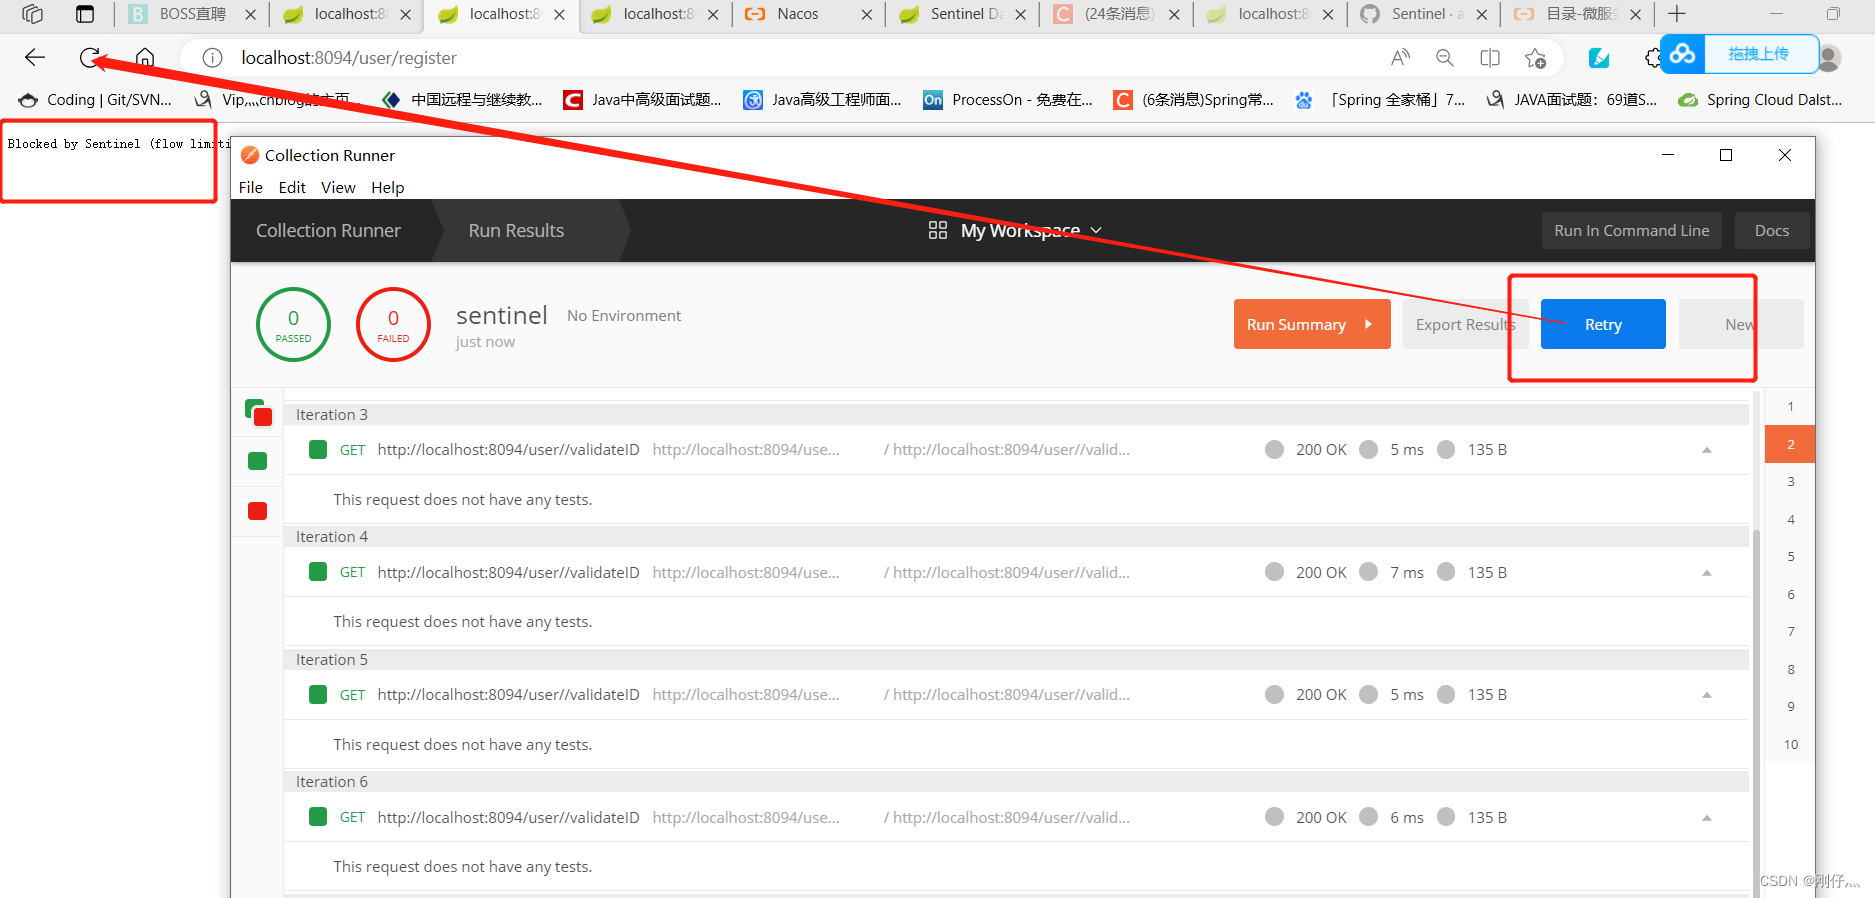Open ProcessOn bookmark
Image resolution: width=1875 pixels, height=898 pixels.
click(x=1008, y=100)
